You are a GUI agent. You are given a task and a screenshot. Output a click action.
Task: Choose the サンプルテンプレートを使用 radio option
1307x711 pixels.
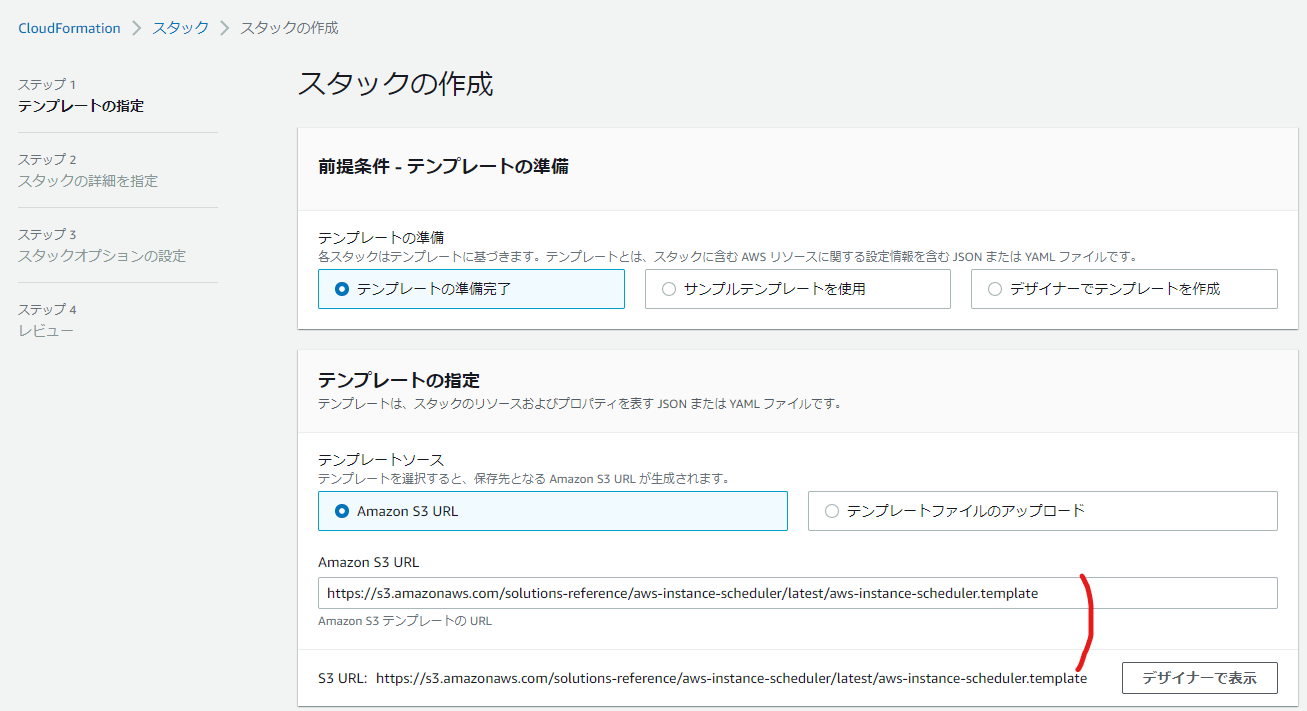797,289
